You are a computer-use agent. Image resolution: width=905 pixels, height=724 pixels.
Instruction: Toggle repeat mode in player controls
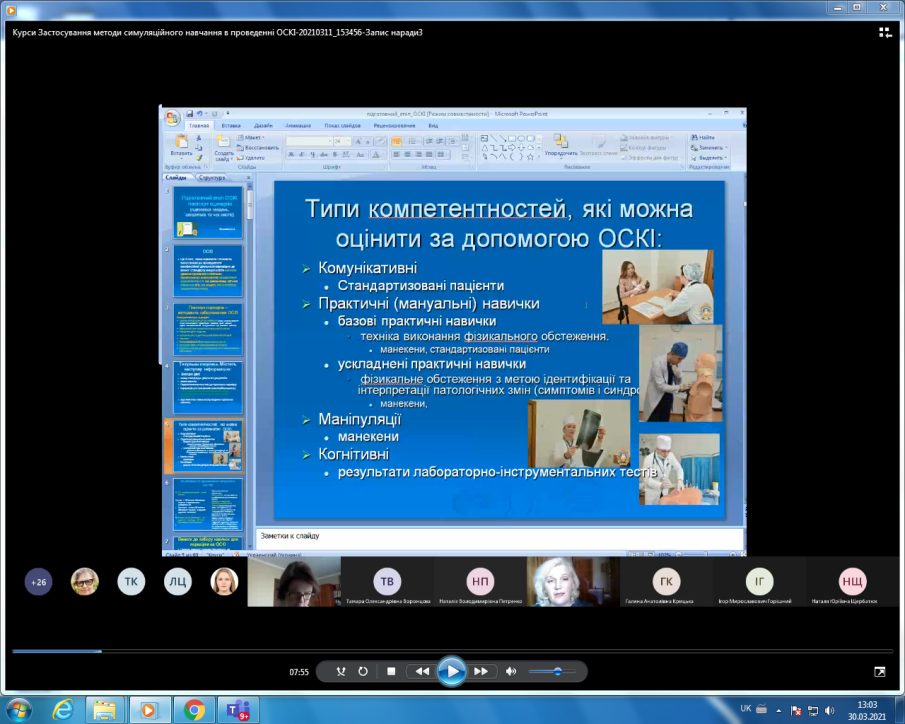pos(363,671)
